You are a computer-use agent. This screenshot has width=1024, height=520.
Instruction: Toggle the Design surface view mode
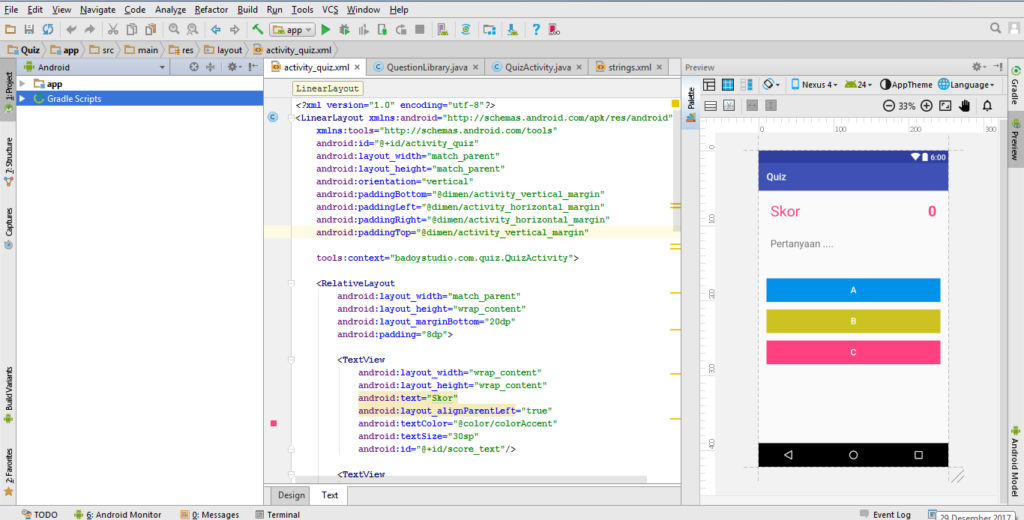tap(709, 85)
